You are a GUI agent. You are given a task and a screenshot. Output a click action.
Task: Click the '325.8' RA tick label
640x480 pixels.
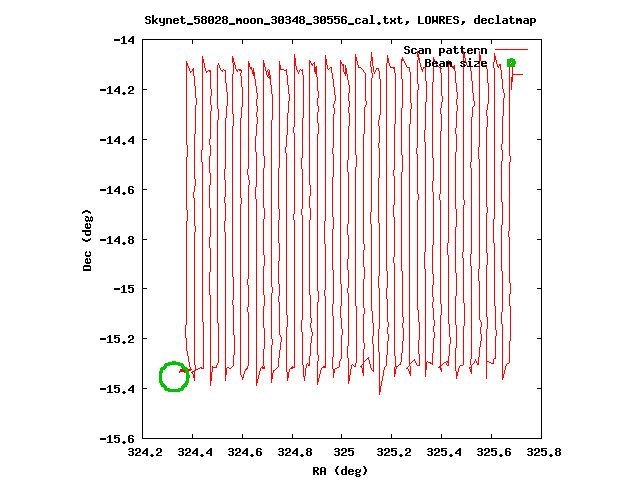[x=544, y=452]
